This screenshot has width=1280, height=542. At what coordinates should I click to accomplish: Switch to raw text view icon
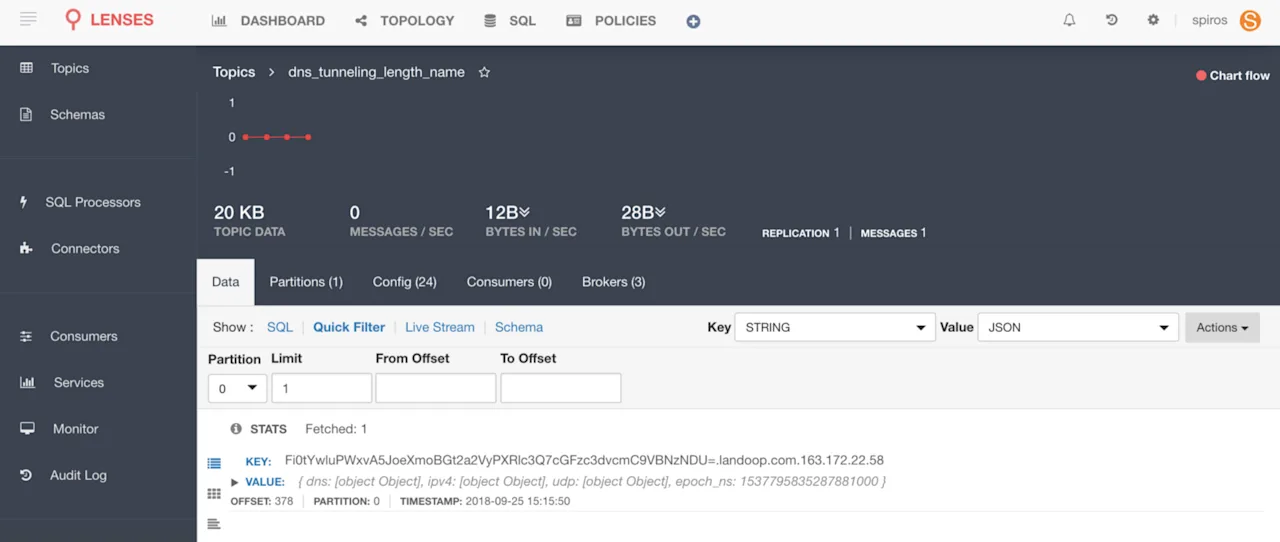[x=214, y=524]
